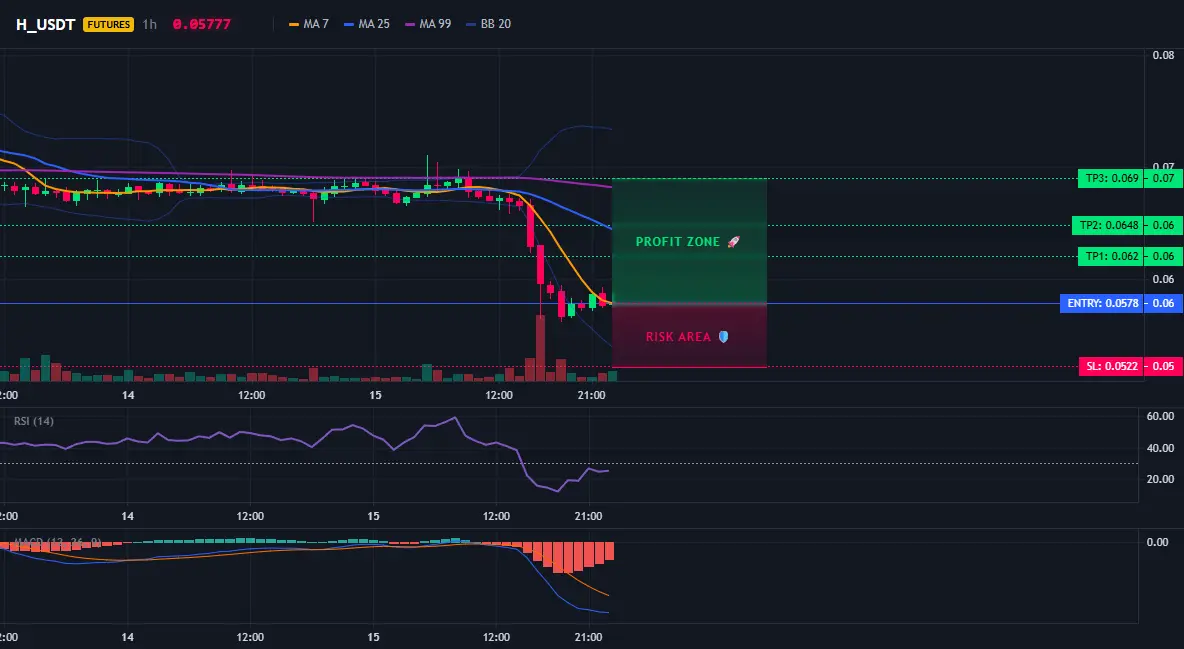This screenshot has width=1184, height=649.
Task: Click the SL: 0.0522 stop loss label
Action: tap(1110, 366)
